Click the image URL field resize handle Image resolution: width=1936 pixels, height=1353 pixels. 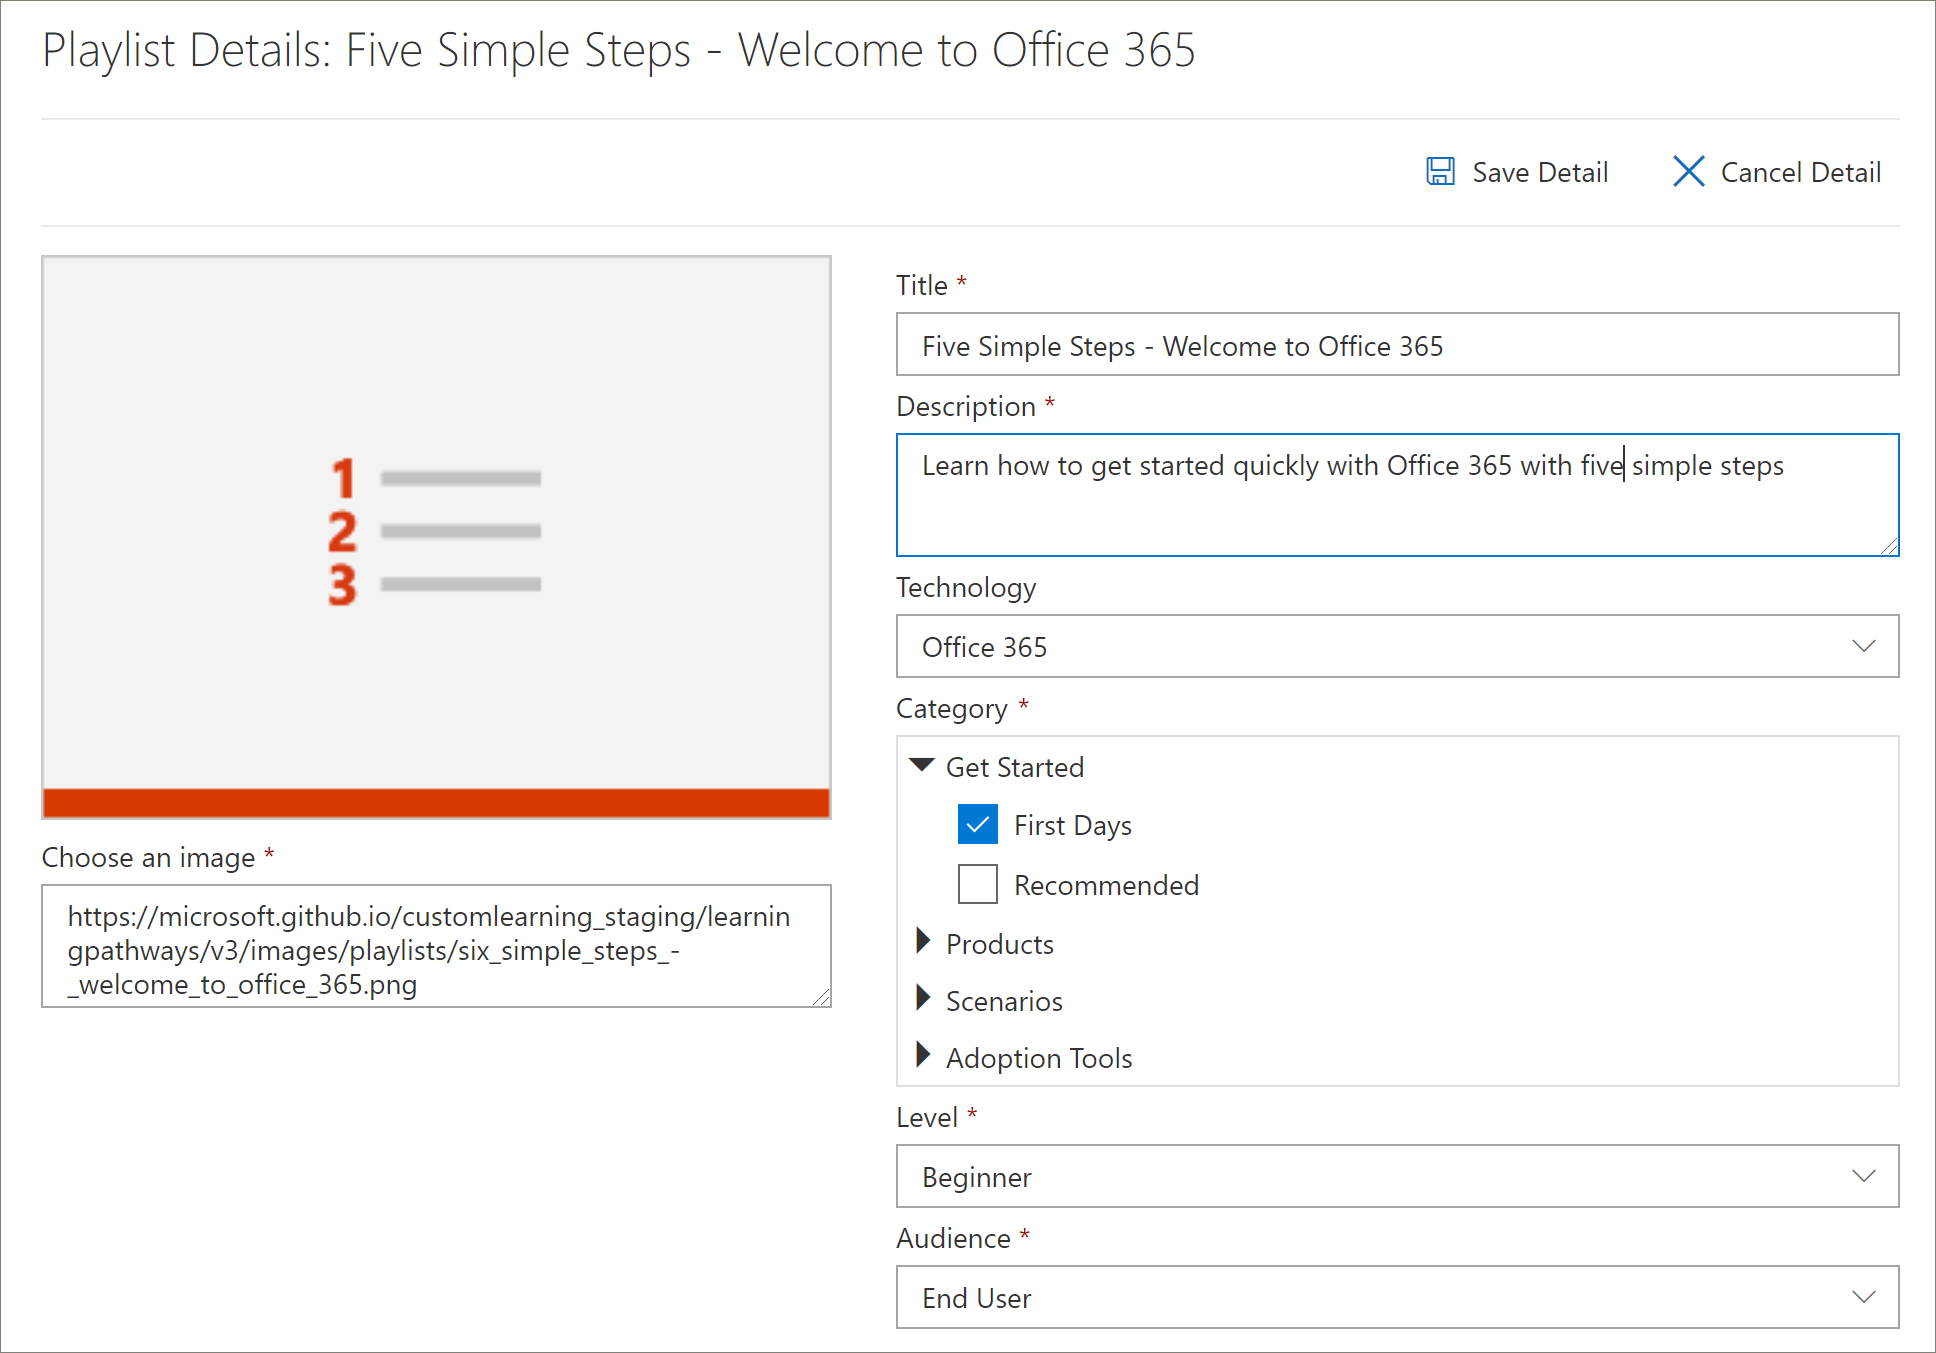click(x=821, y=997)
